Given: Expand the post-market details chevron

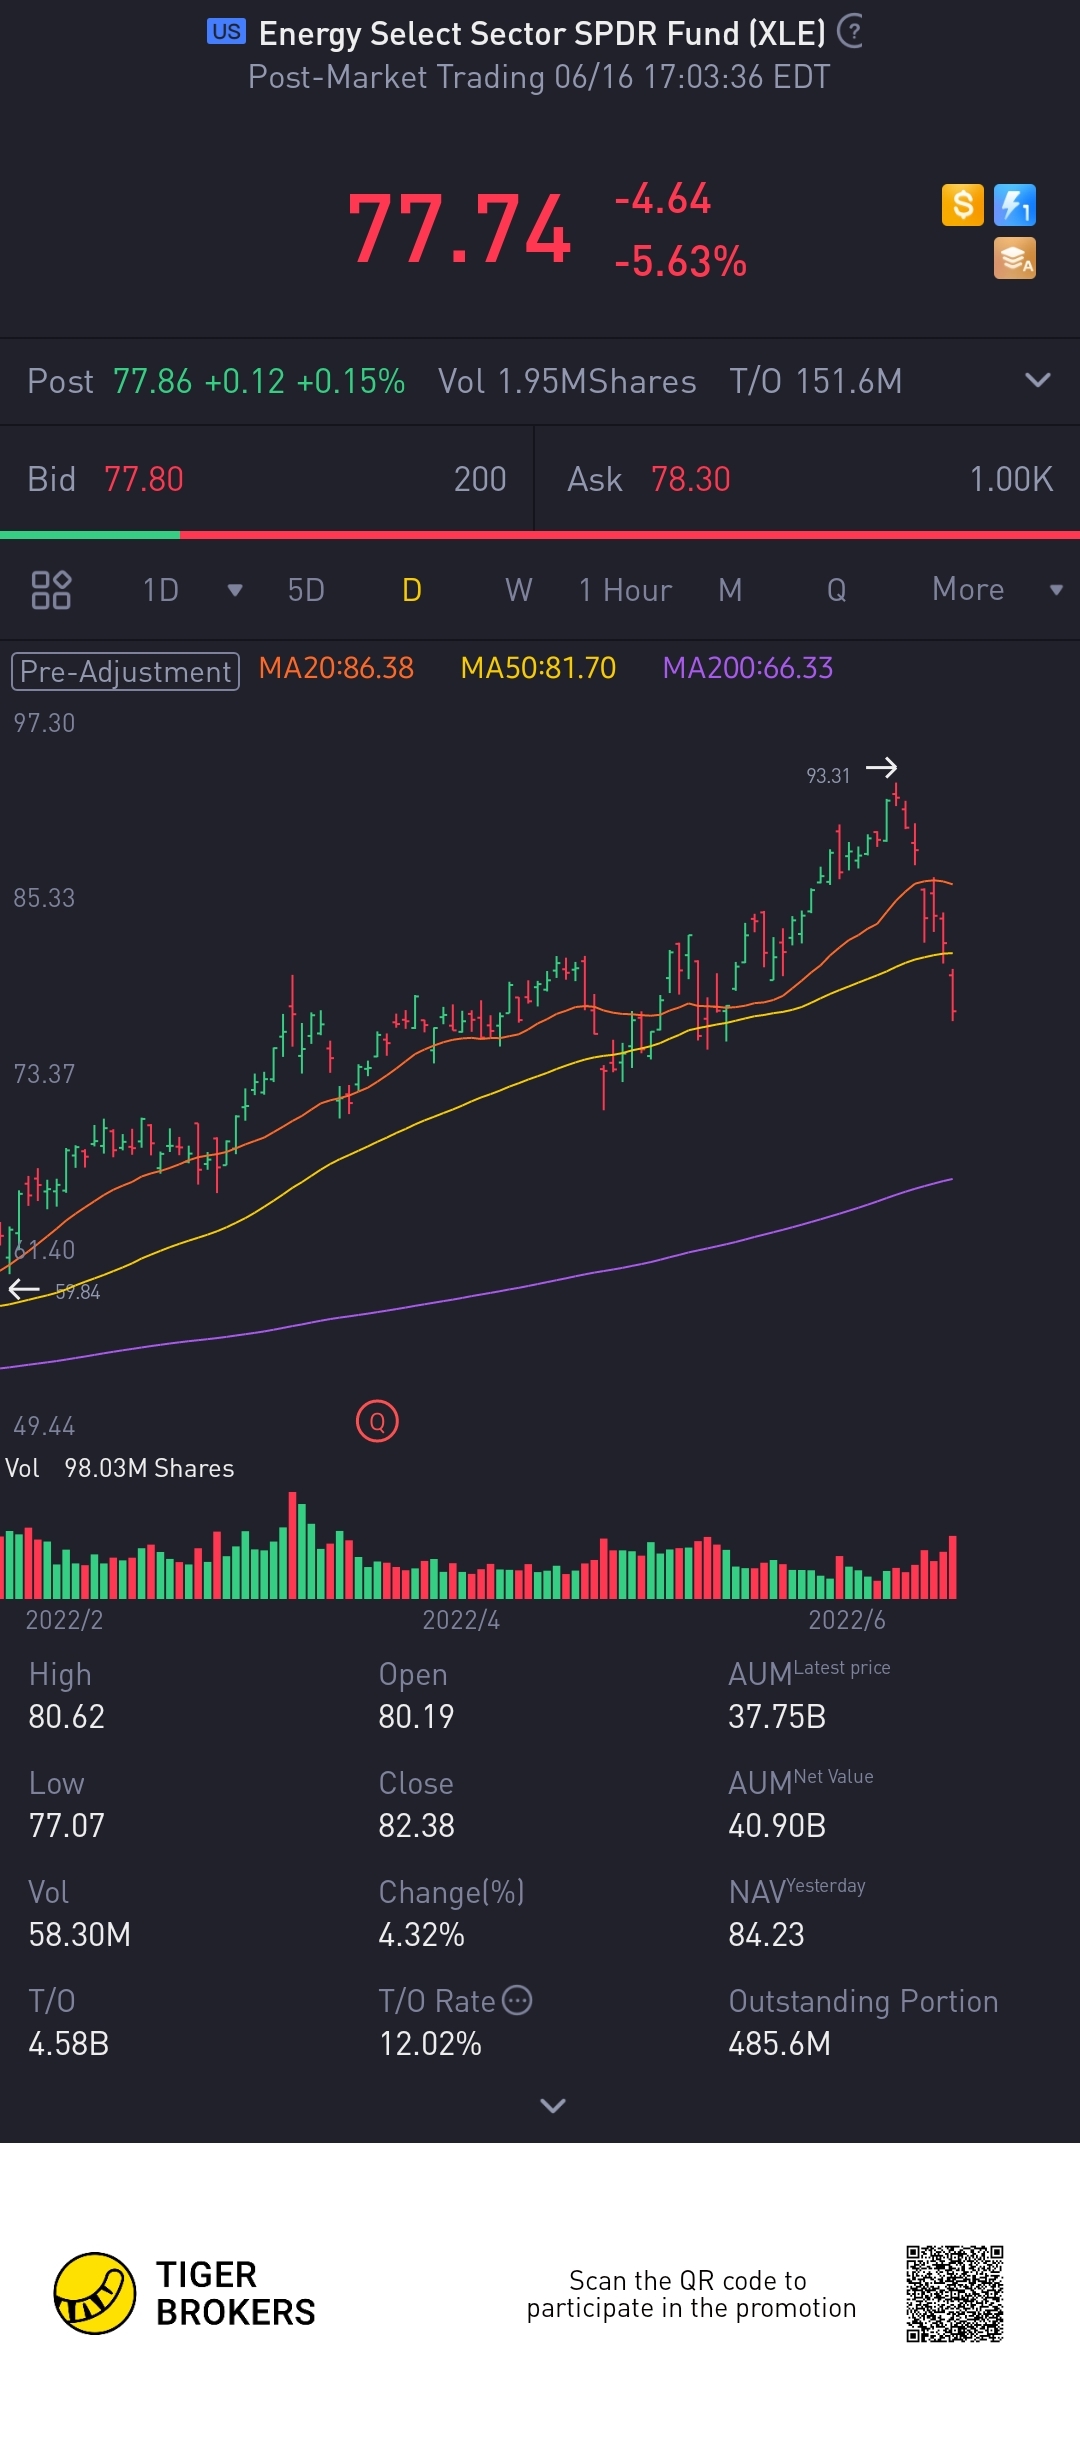Looking at the screenshot, I should 1038,380.
